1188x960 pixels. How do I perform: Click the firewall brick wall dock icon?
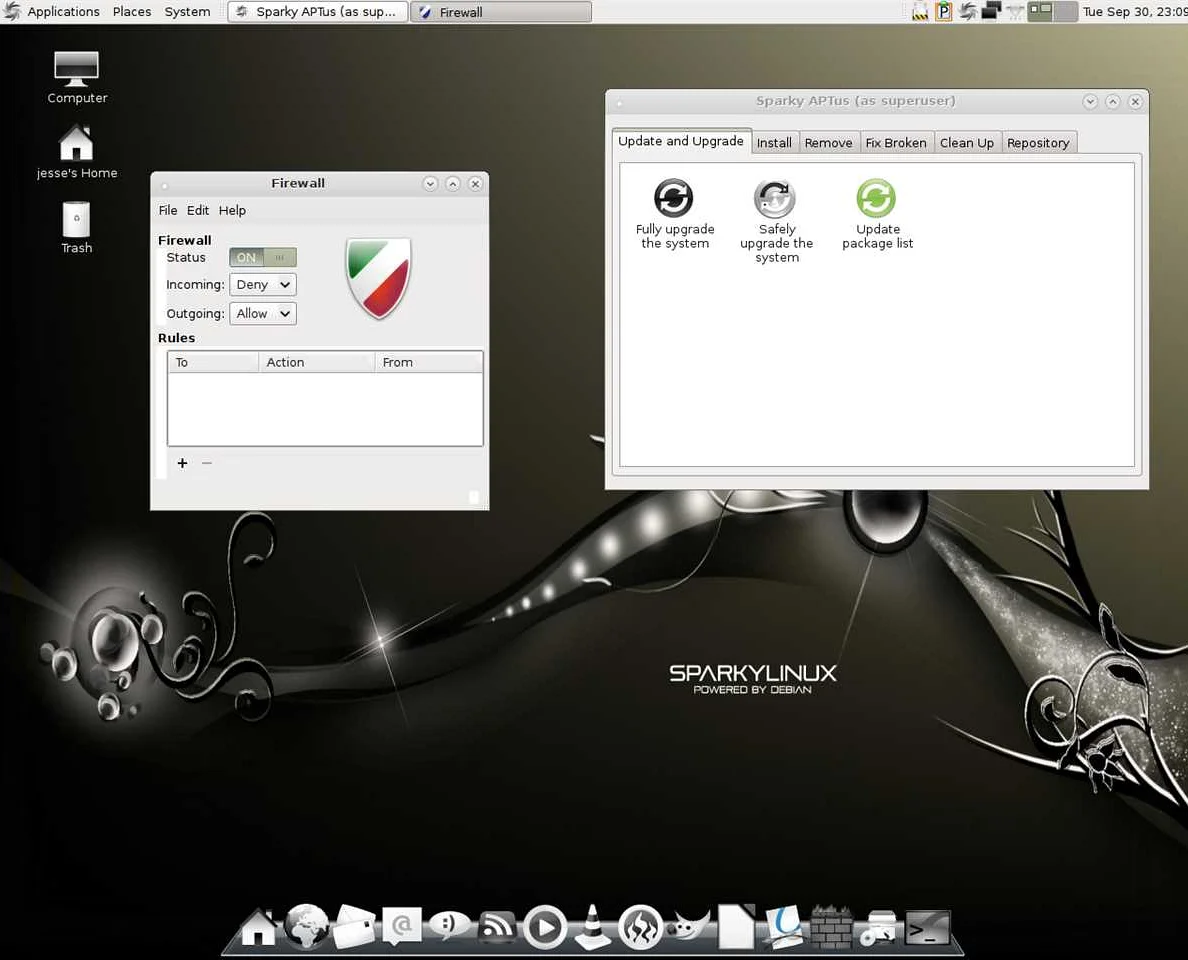(x=831, y=927)
